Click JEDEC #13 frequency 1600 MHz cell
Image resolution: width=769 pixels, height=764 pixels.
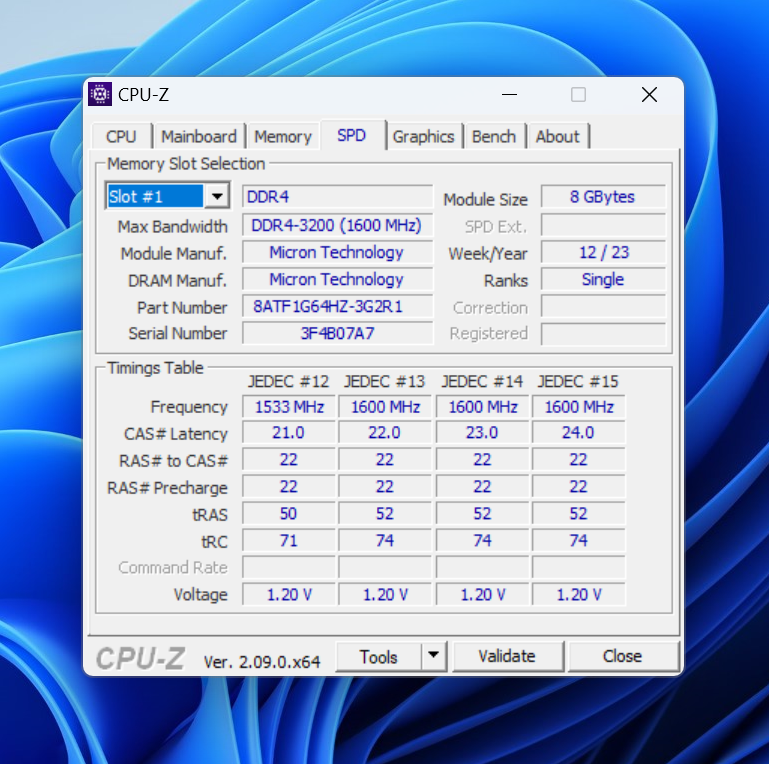coord(385,407)
